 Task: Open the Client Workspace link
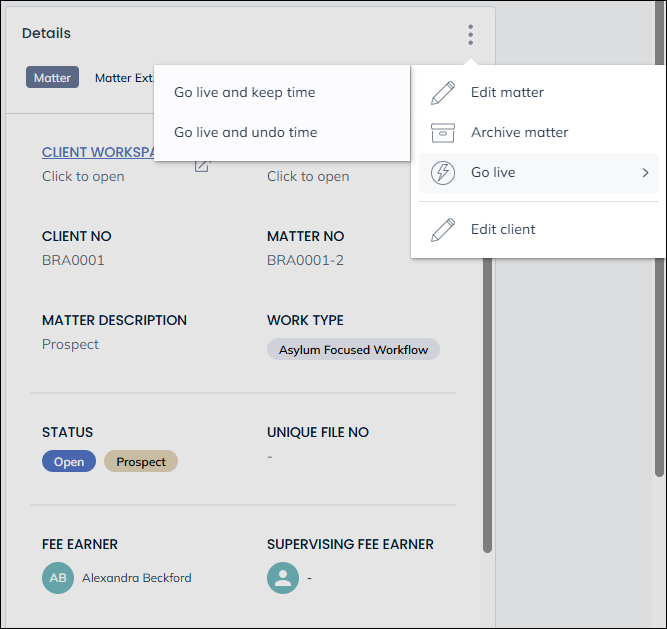98,152
